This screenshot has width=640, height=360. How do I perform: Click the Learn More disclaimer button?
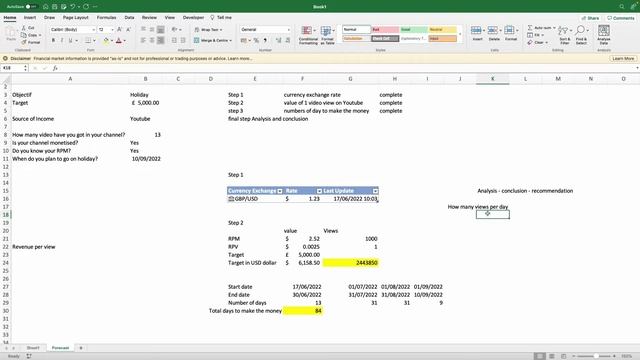pyautogui.click(x=623, y=58)
